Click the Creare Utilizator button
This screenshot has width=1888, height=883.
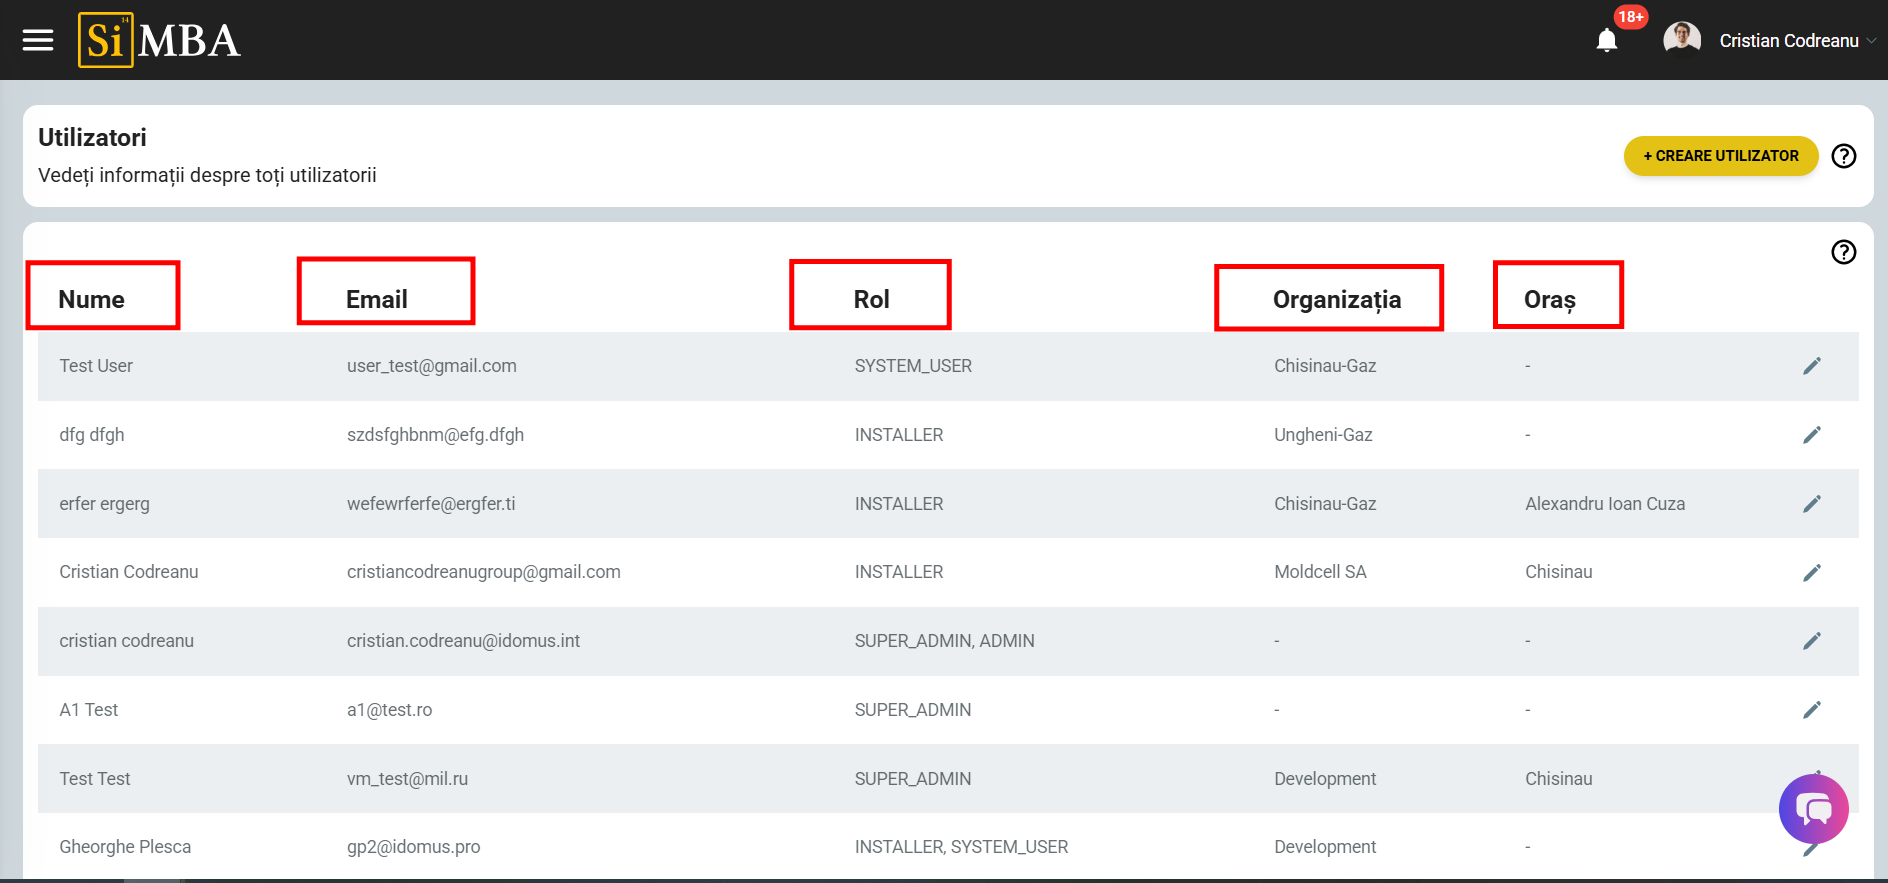click(1720, 156)
